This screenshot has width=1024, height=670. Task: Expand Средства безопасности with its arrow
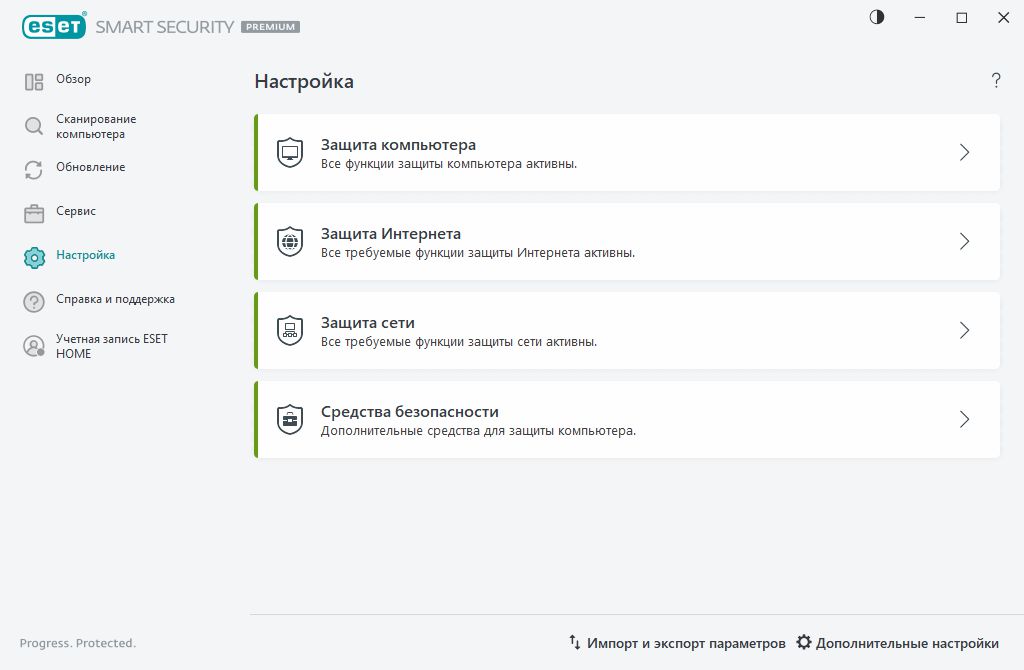[x=964, y=419]
